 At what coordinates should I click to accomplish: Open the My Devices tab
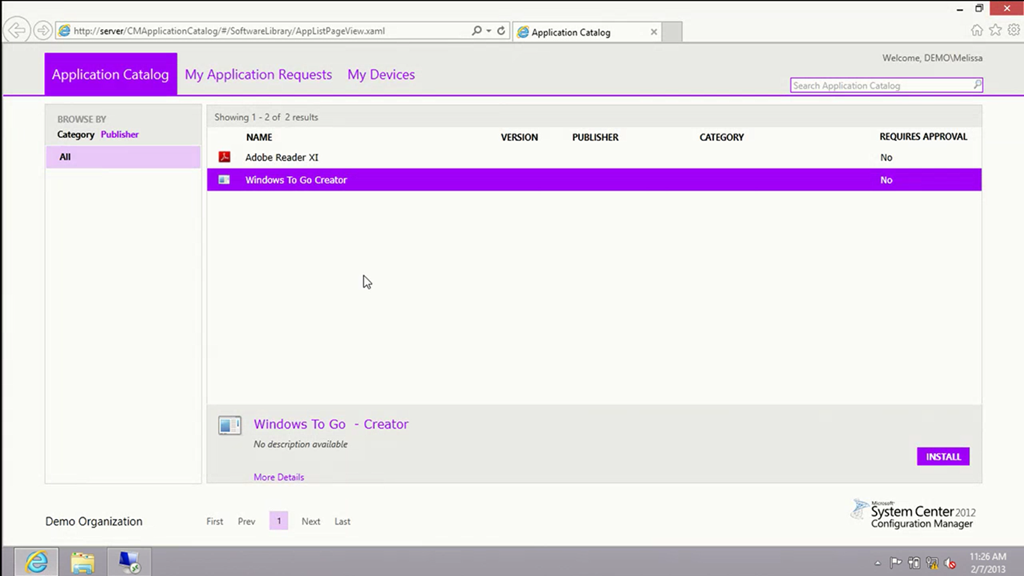coord(381,75)
